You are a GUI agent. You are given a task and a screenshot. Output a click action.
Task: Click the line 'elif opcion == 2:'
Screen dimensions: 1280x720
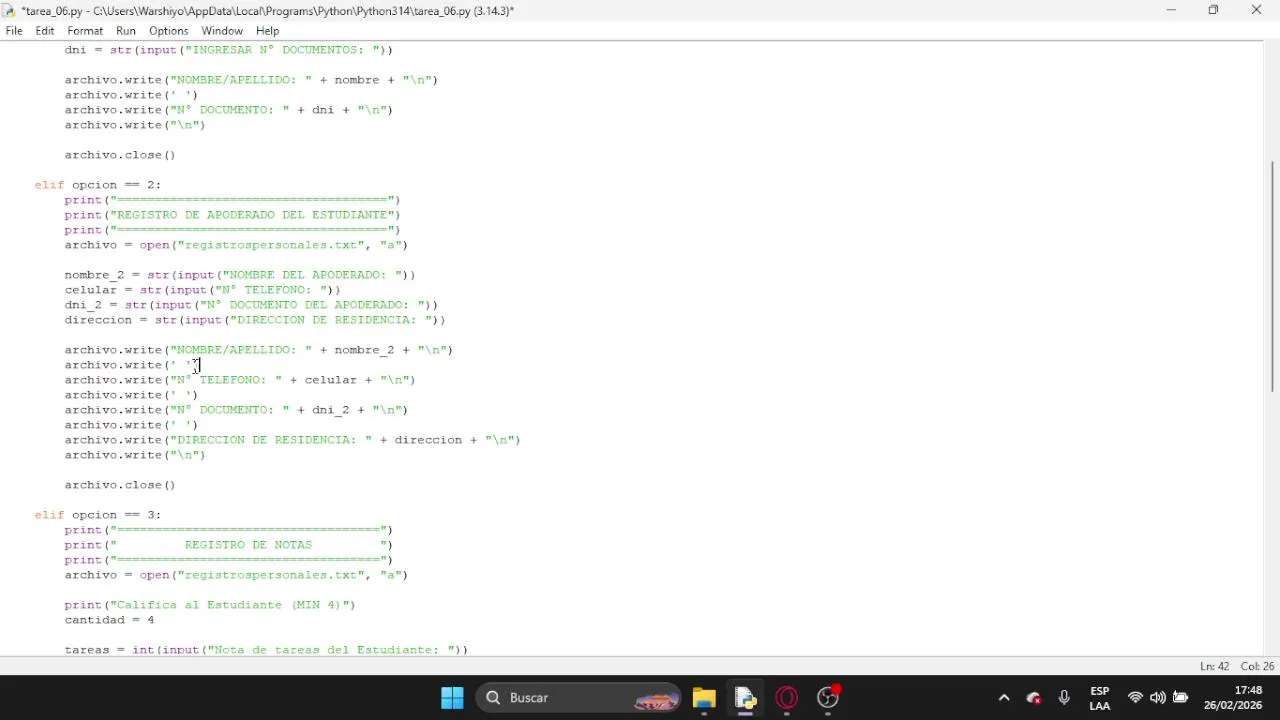pos(98,185)
